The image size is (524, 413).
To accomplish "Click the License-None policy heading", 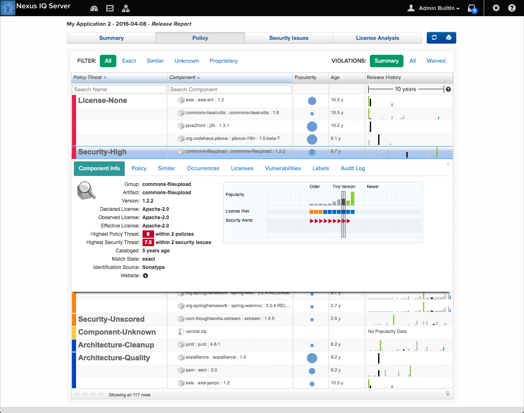I will 103,101.
